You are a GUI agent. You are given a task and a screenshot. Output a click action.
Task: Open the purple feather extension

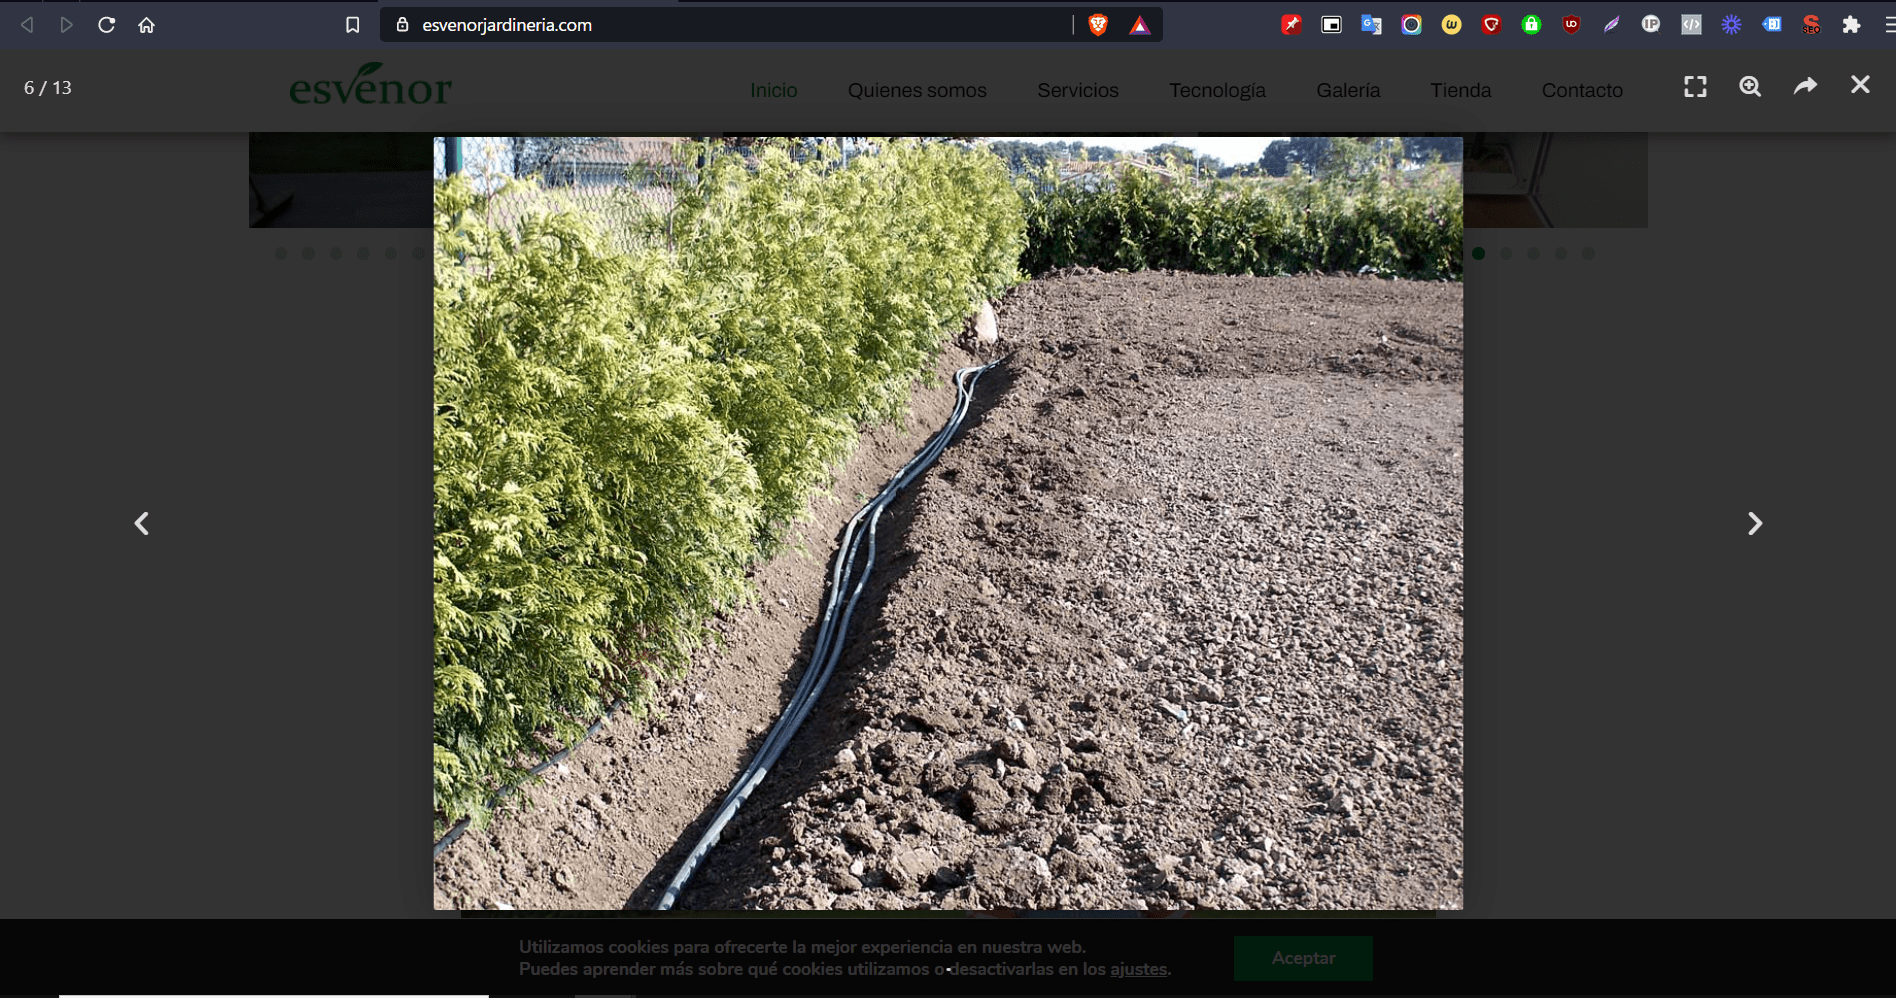click(1611, 25)
